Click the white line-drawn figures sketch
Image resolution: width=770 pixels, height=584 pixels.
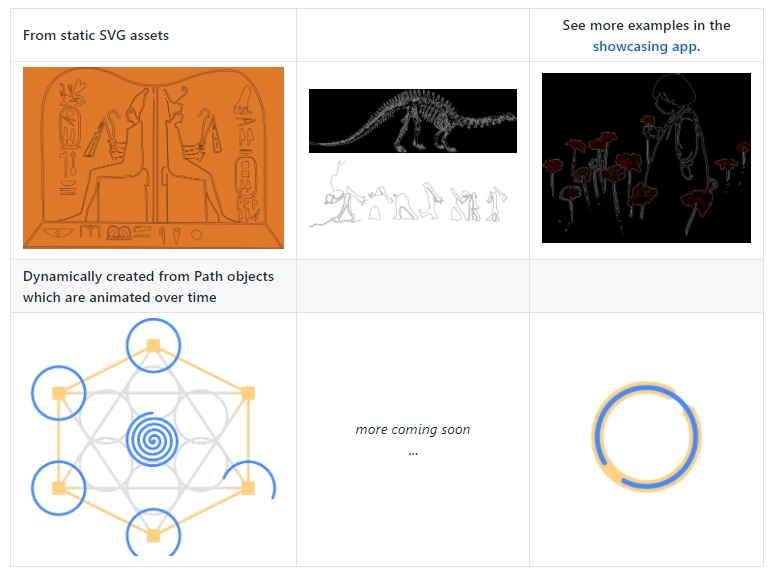pos(409,194)
